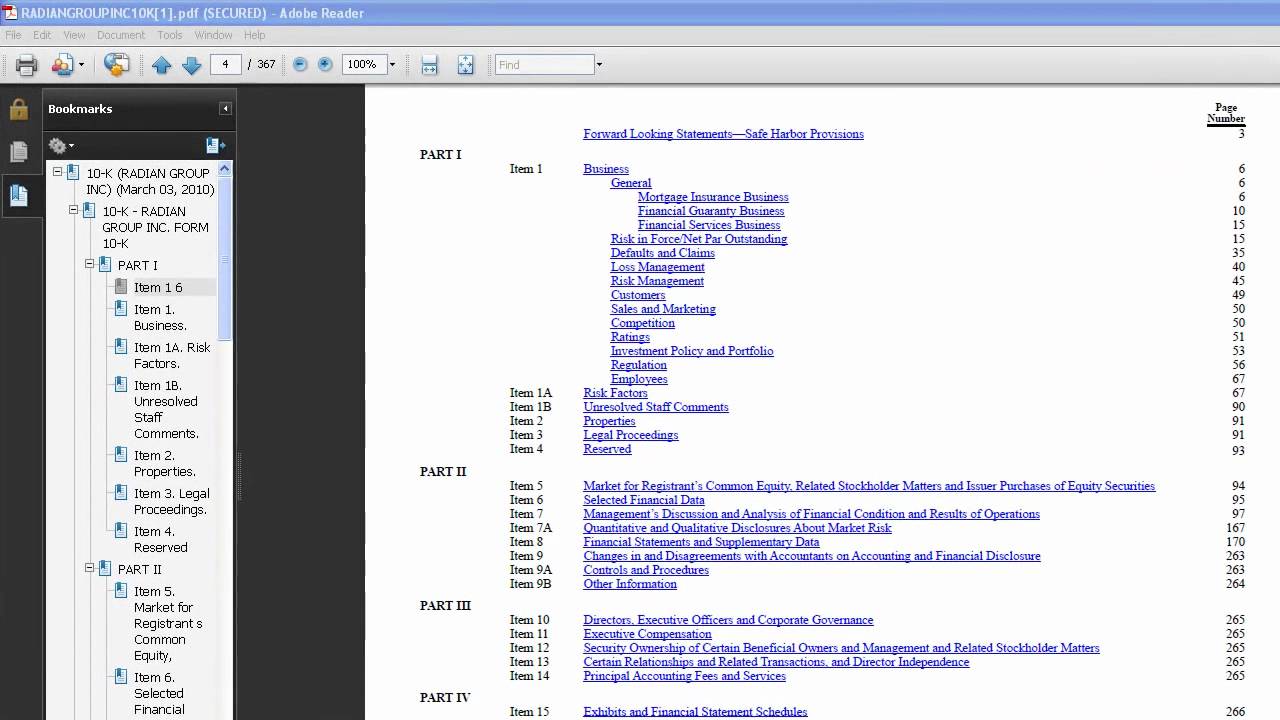Click the email/globe icon in toolbar
This screenshot has height=720, width=1280.
pyautogui.click(x=116, y=65)
